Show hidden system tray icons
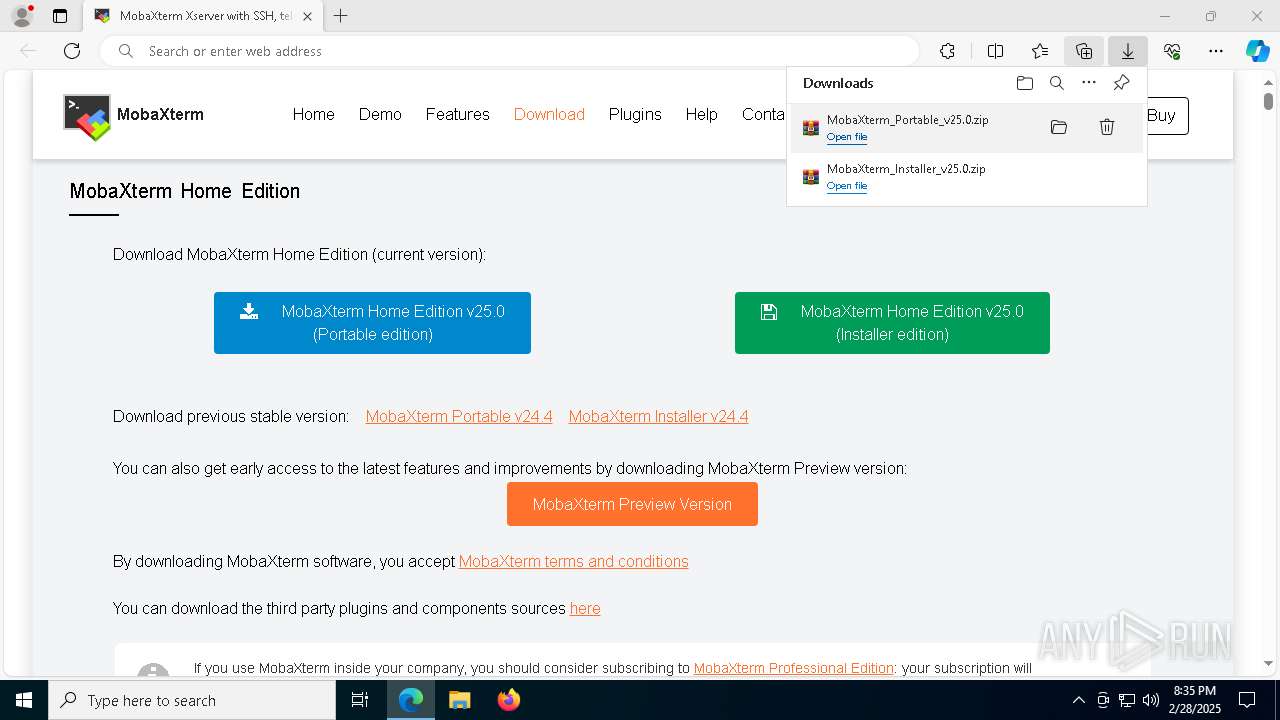This screenshot has width=1280, height=720. pos(1078,700)
